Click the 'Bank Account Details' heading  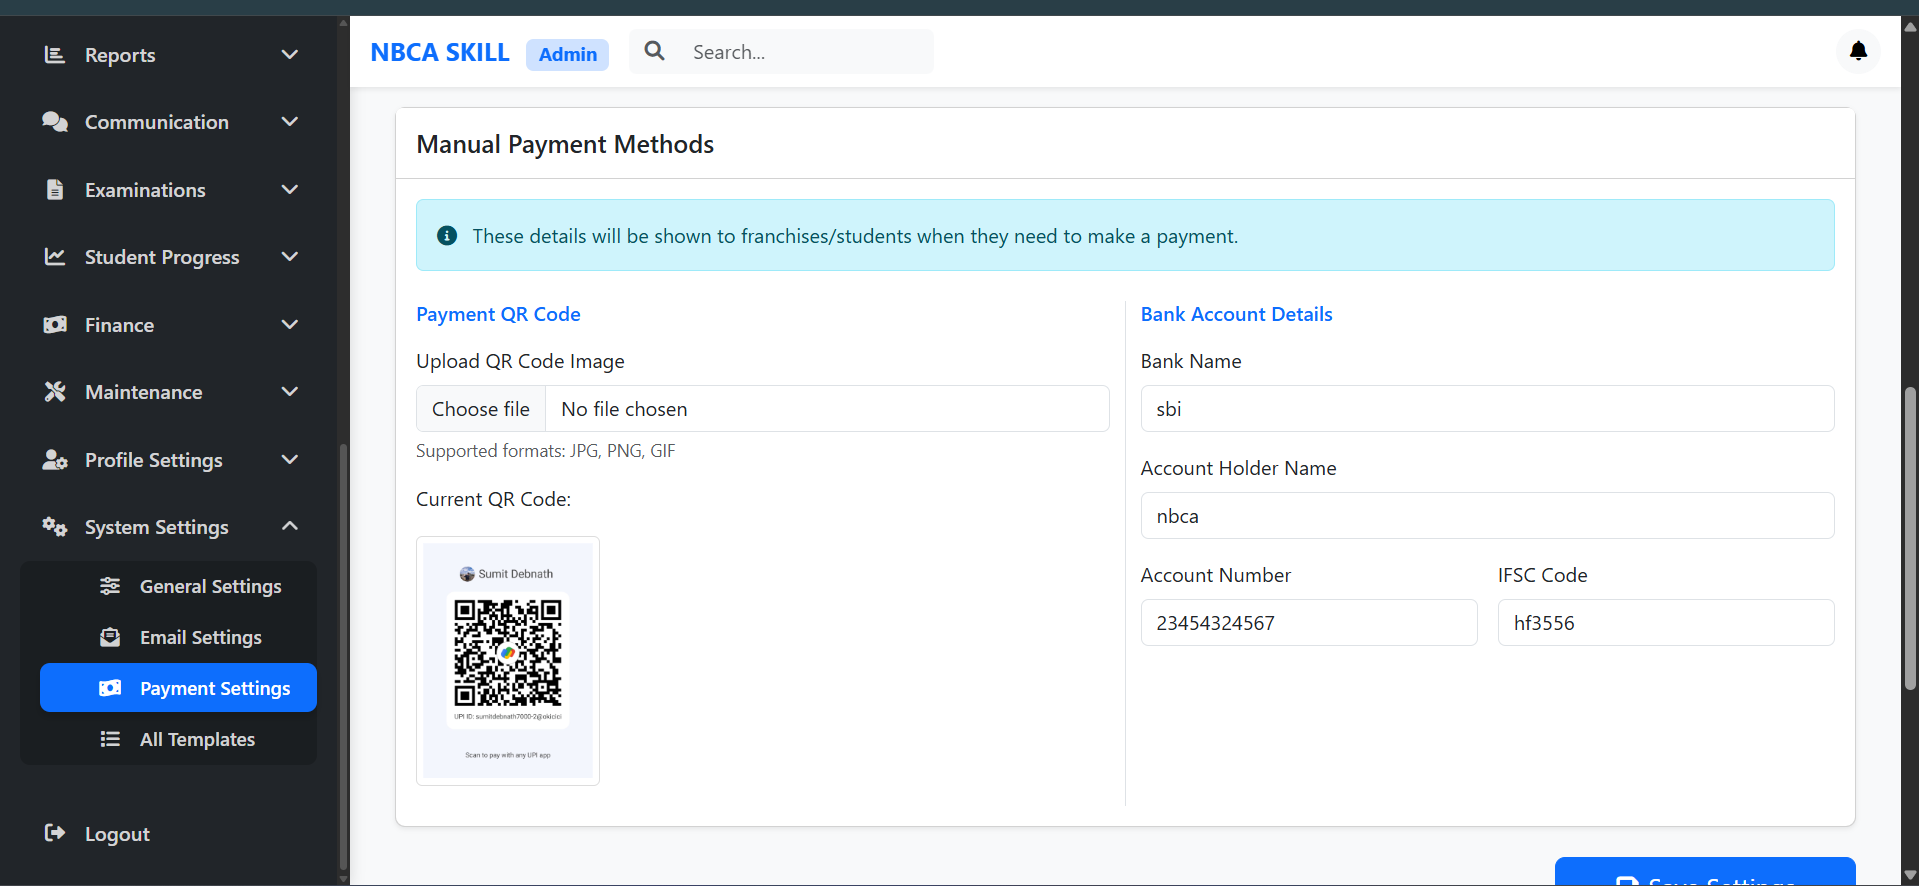(1236, 314)
